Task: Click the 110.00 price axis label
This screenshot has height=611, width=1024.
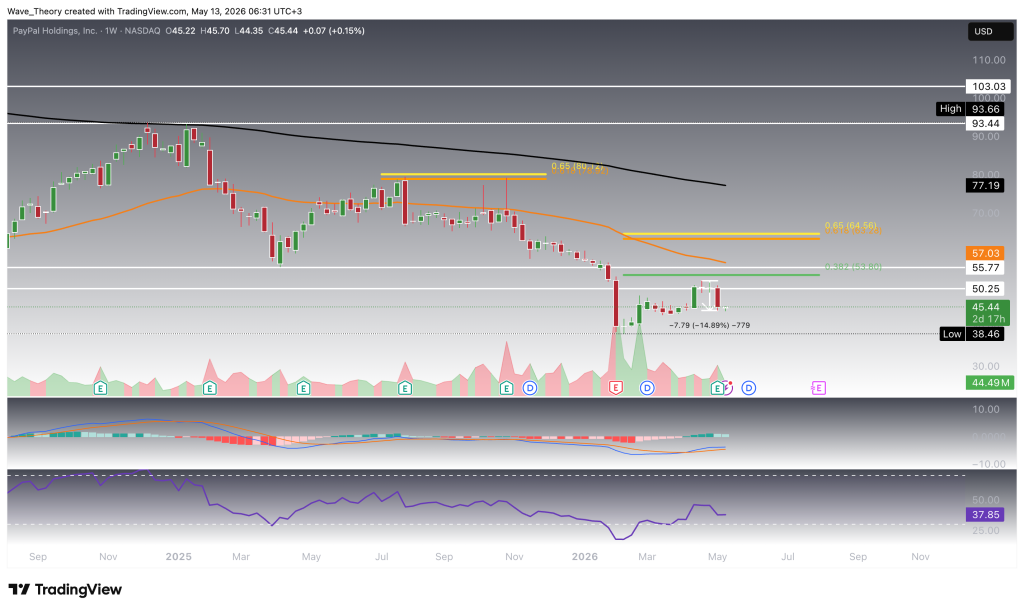Action: click(x=989, y=60)
